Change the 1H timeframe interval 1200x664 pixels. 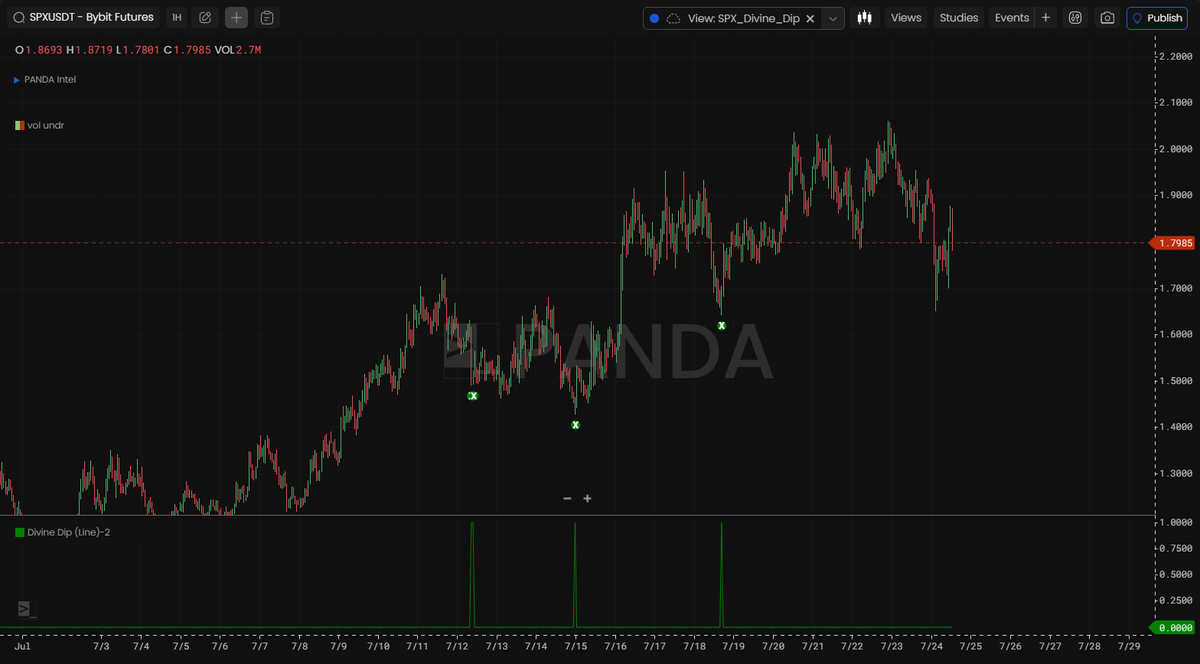click(176, 17)
